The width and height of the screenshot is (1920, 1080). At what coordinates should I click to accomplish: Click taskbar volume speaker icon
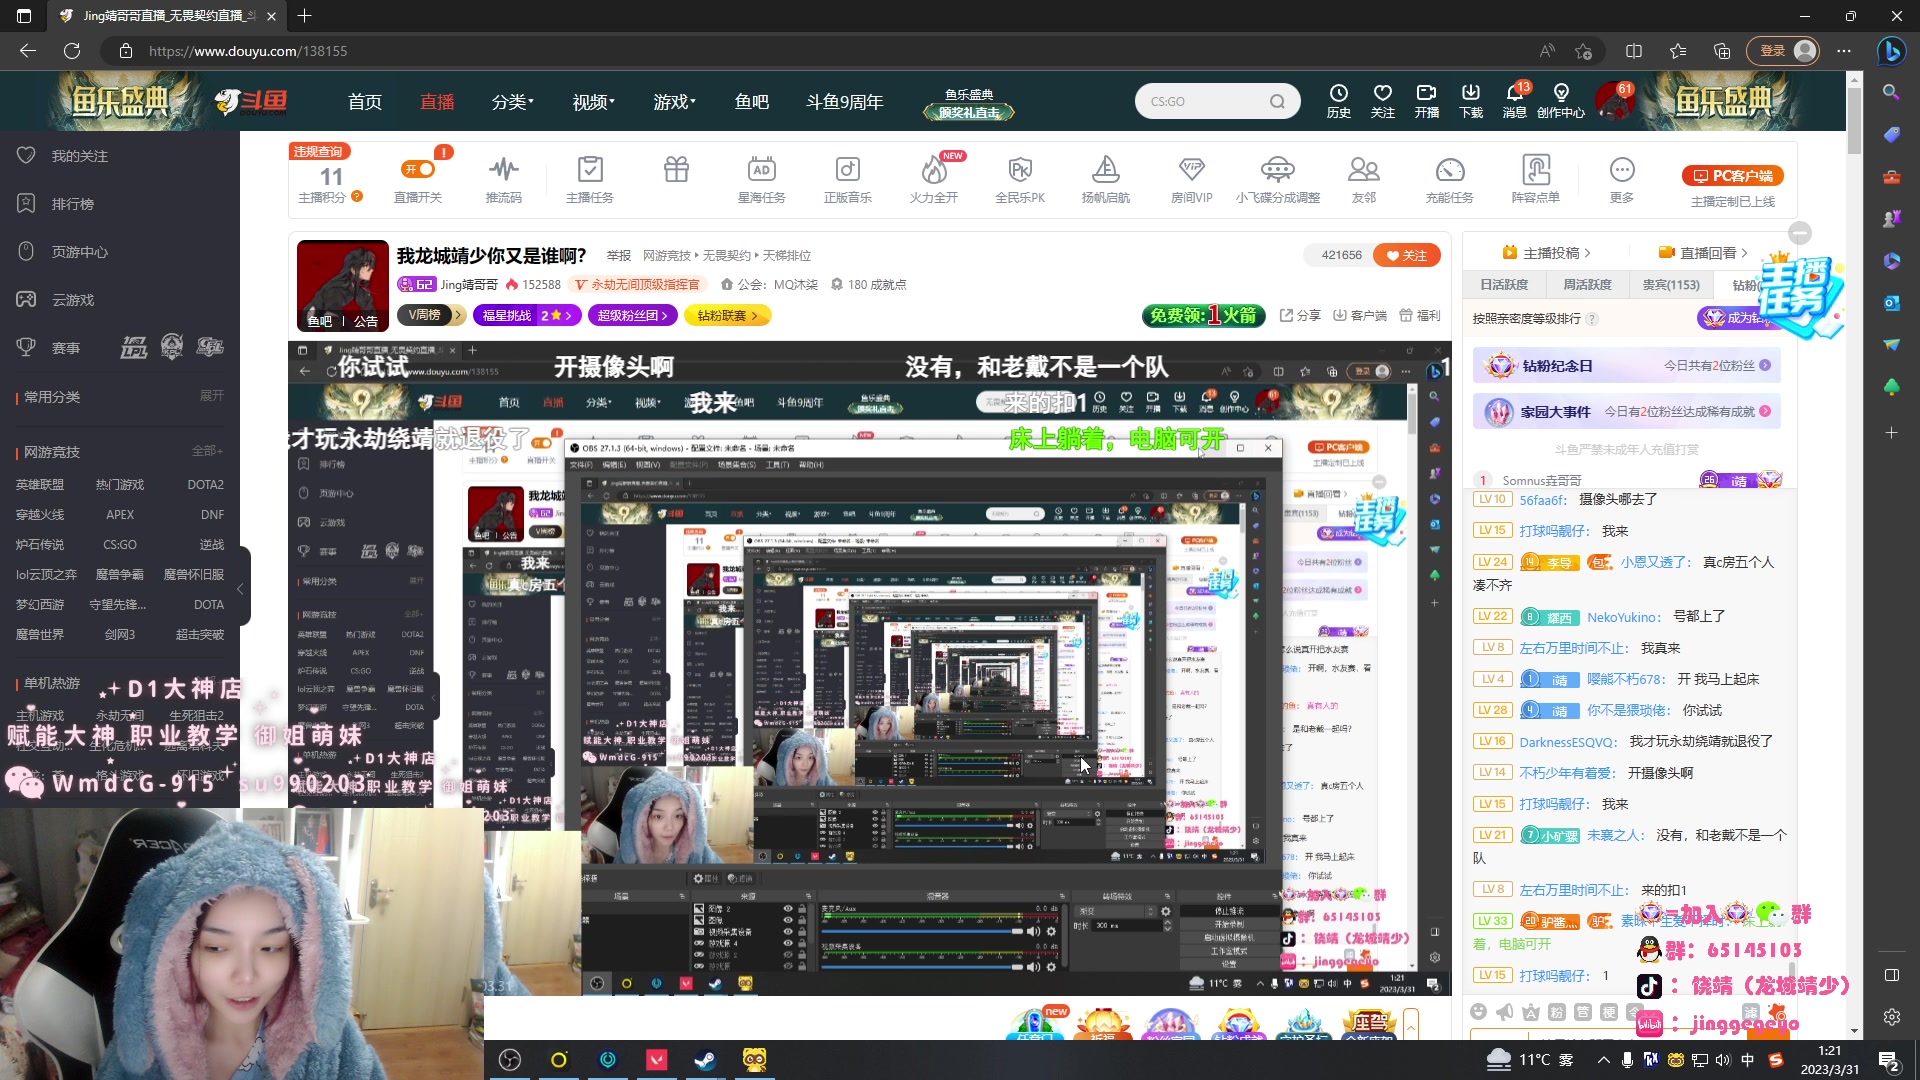1722,1060
